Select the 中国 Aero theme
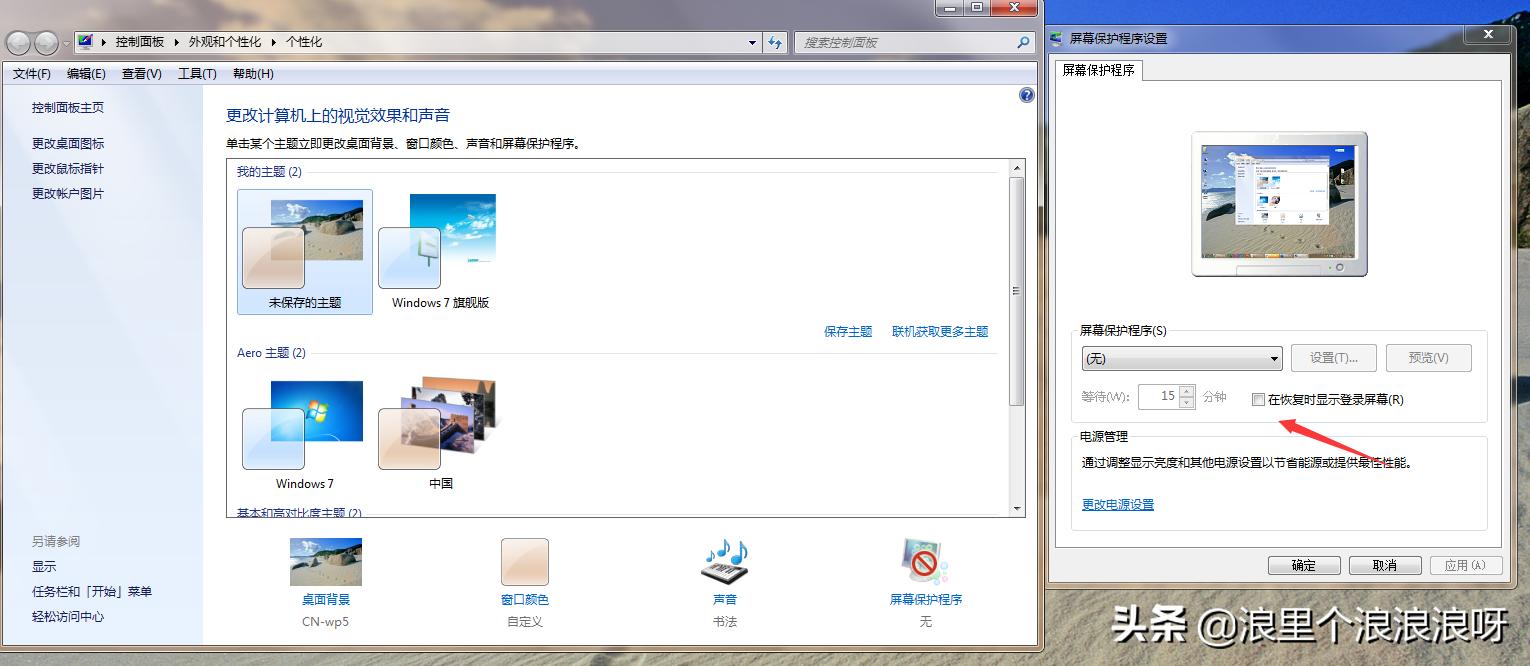 [440, 433]
